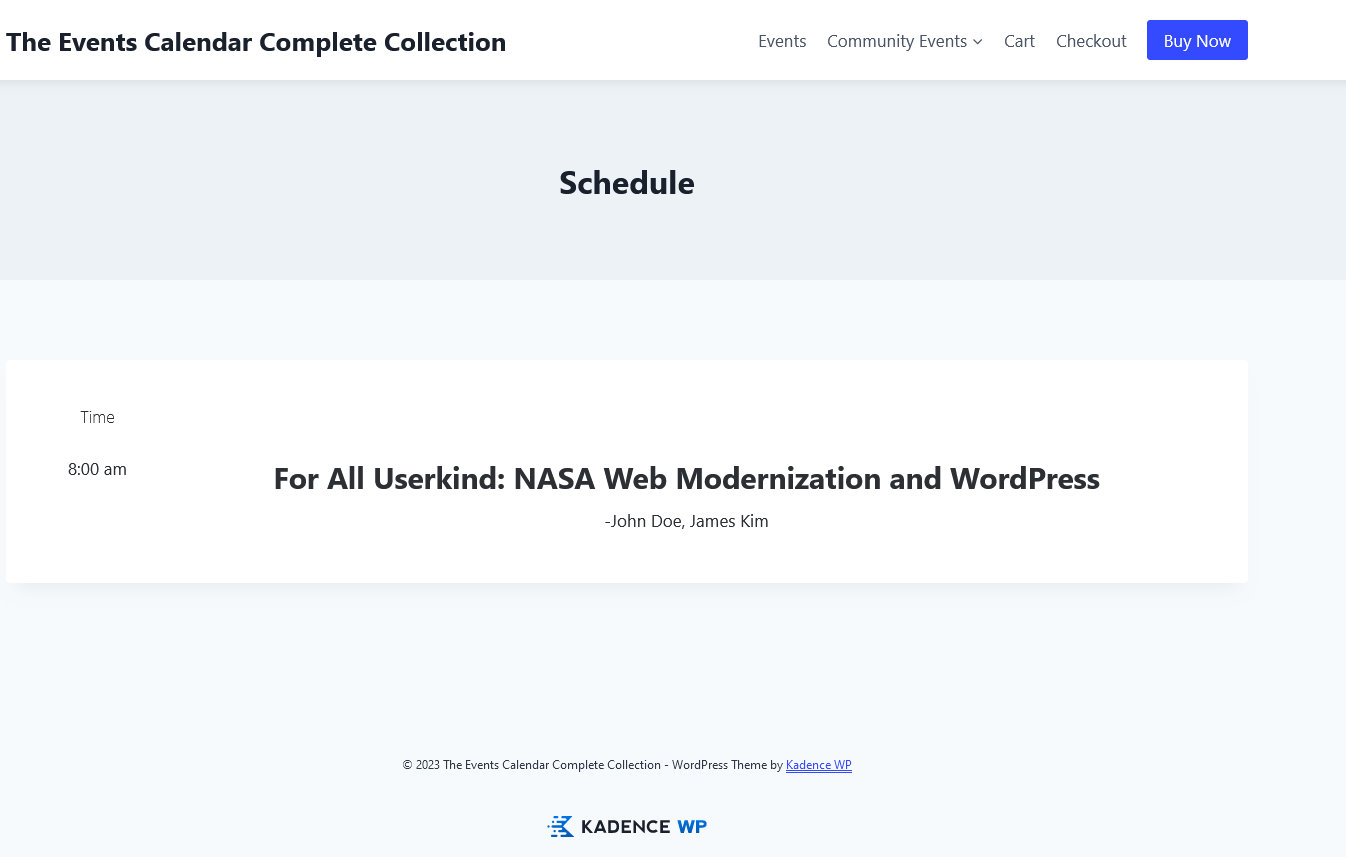Click the Time column header
The height and width of the screenshot is (857, 1346).
(97, 417)
